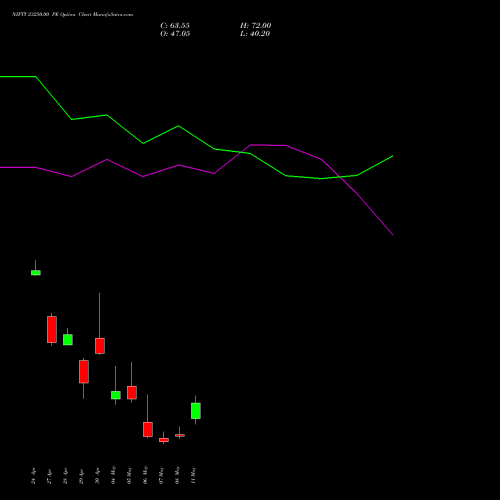Click the red candlestick for 30 Apr
The image size is (500, 500).
(x=100, y=346)
